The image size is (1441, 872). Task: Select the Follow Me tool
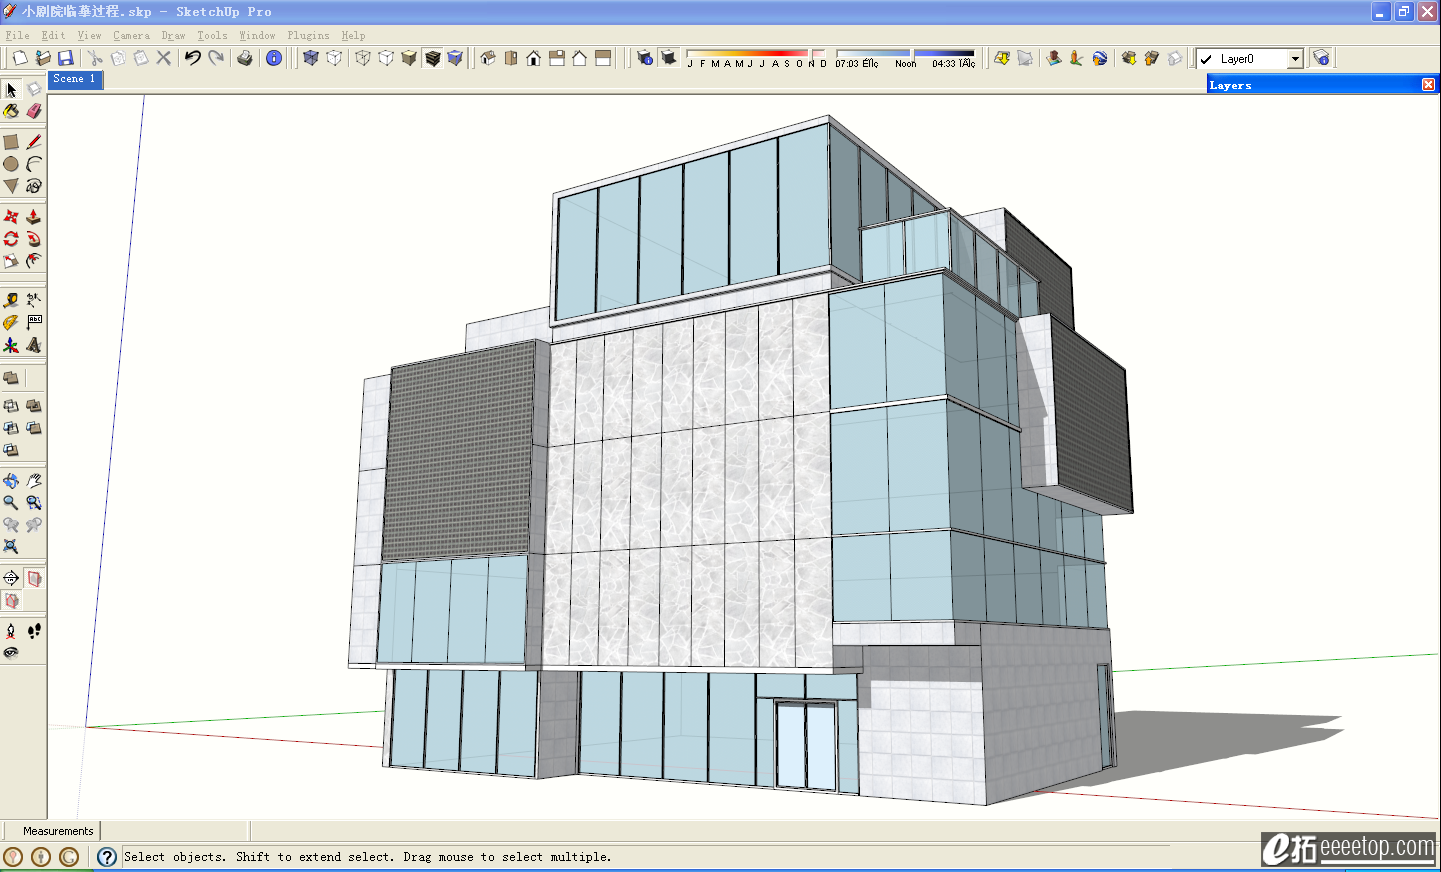pyautogui.click(x=34, y=239)
